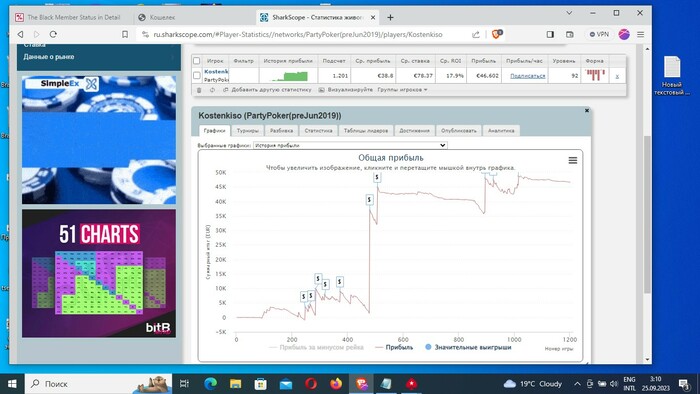
Task: Open the PokerStars red icon on taskbar
Action: pyautogui.click(x=411, y=384)
